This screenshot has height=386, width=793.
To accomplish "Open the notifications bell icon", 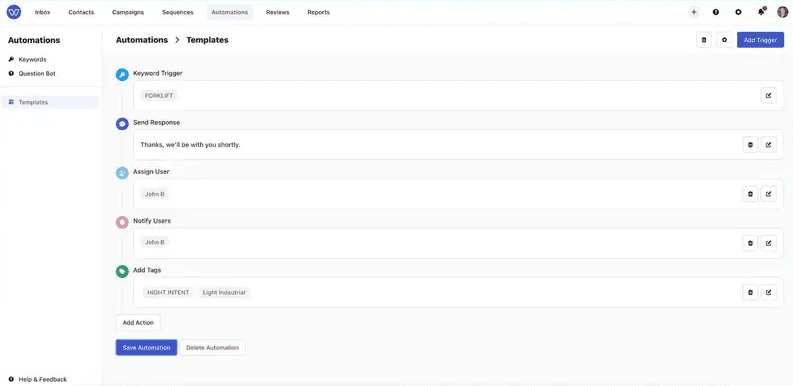I will (761, 12).
